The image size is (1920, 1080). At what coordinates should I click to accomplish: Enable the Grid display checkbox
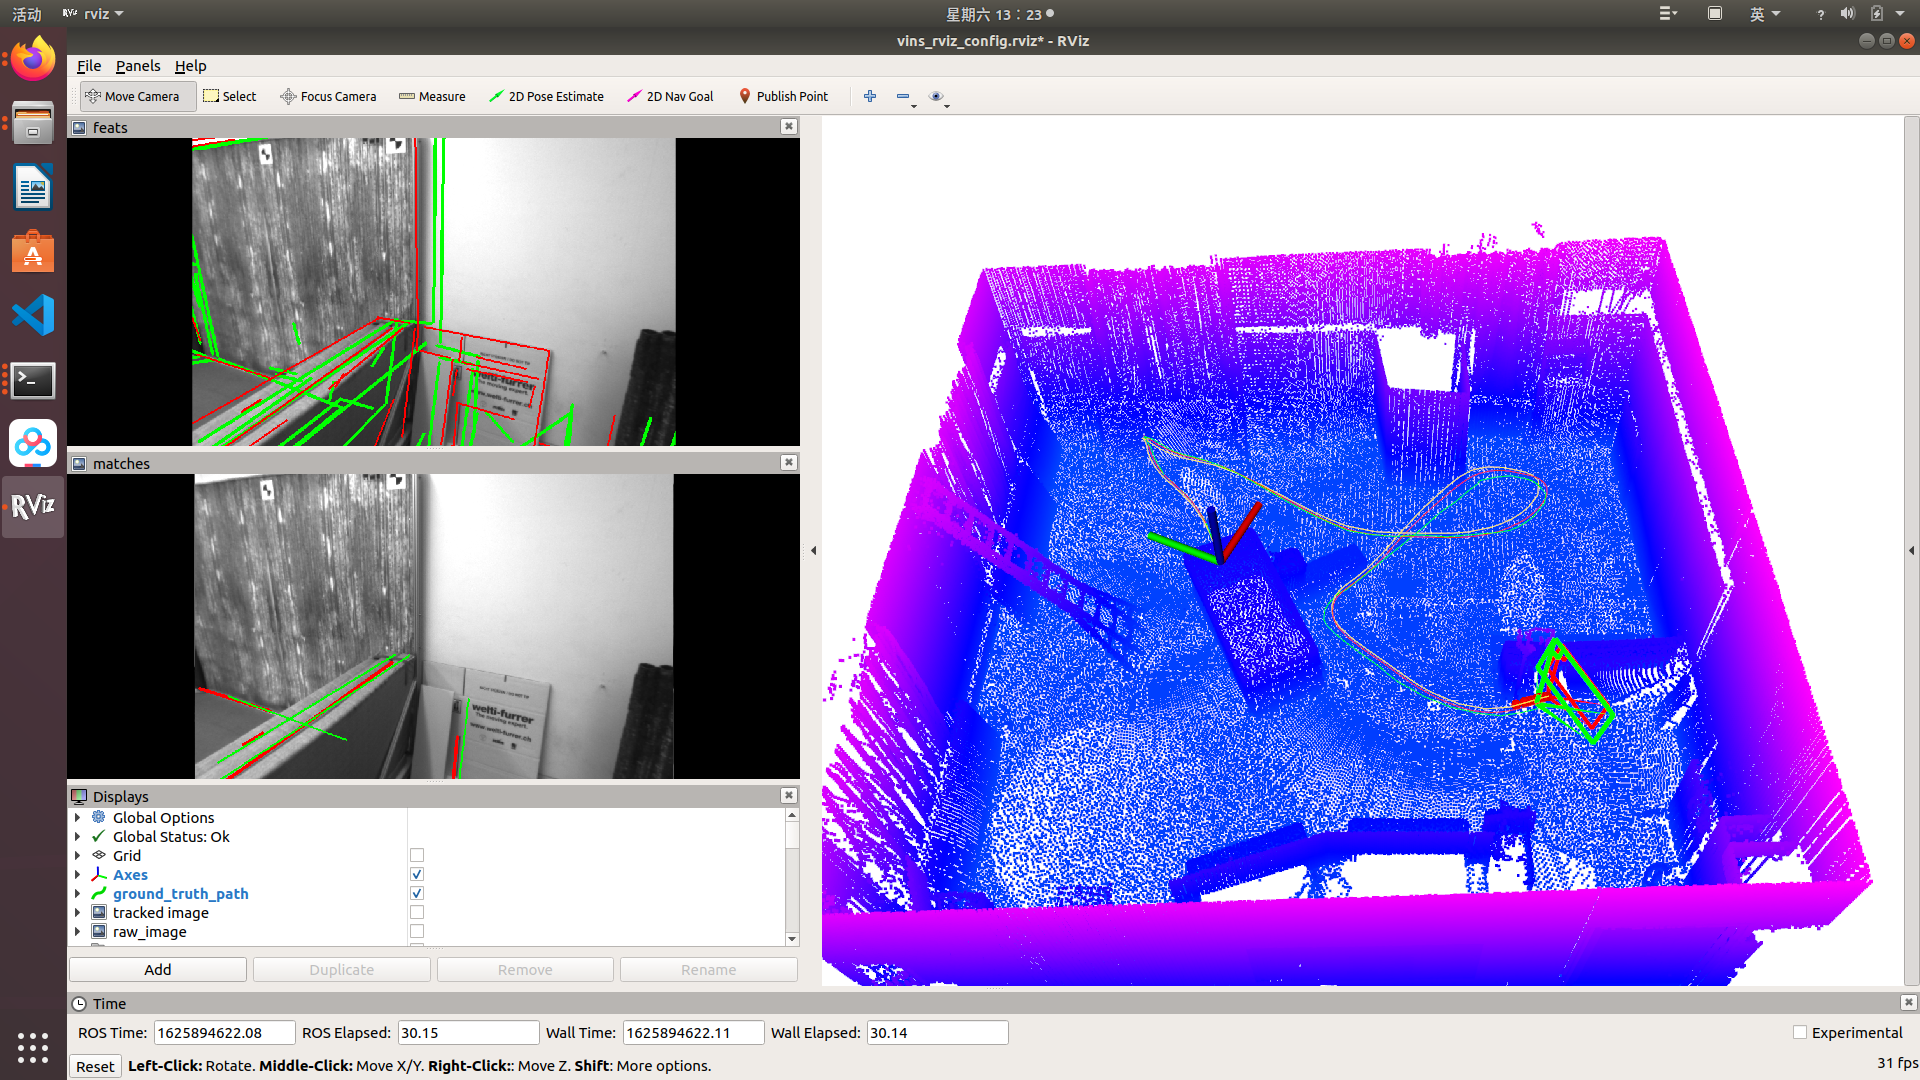click(x=416, y=855)
